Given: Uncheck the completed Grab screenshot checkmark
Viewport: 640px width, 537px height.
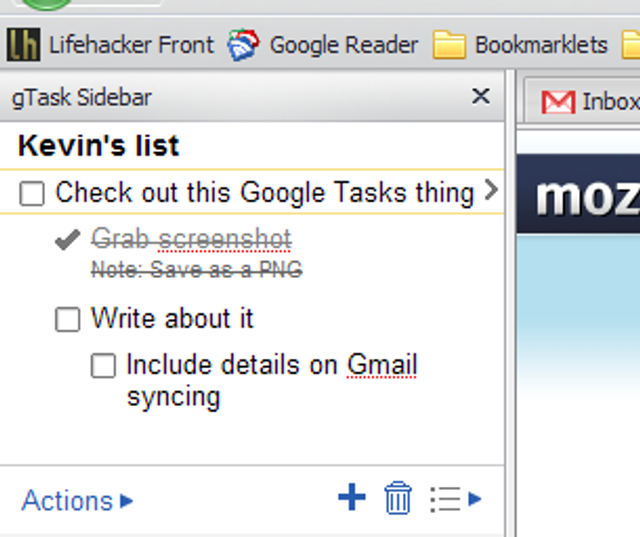Looking at the screenshot, I should pos(67,240).
